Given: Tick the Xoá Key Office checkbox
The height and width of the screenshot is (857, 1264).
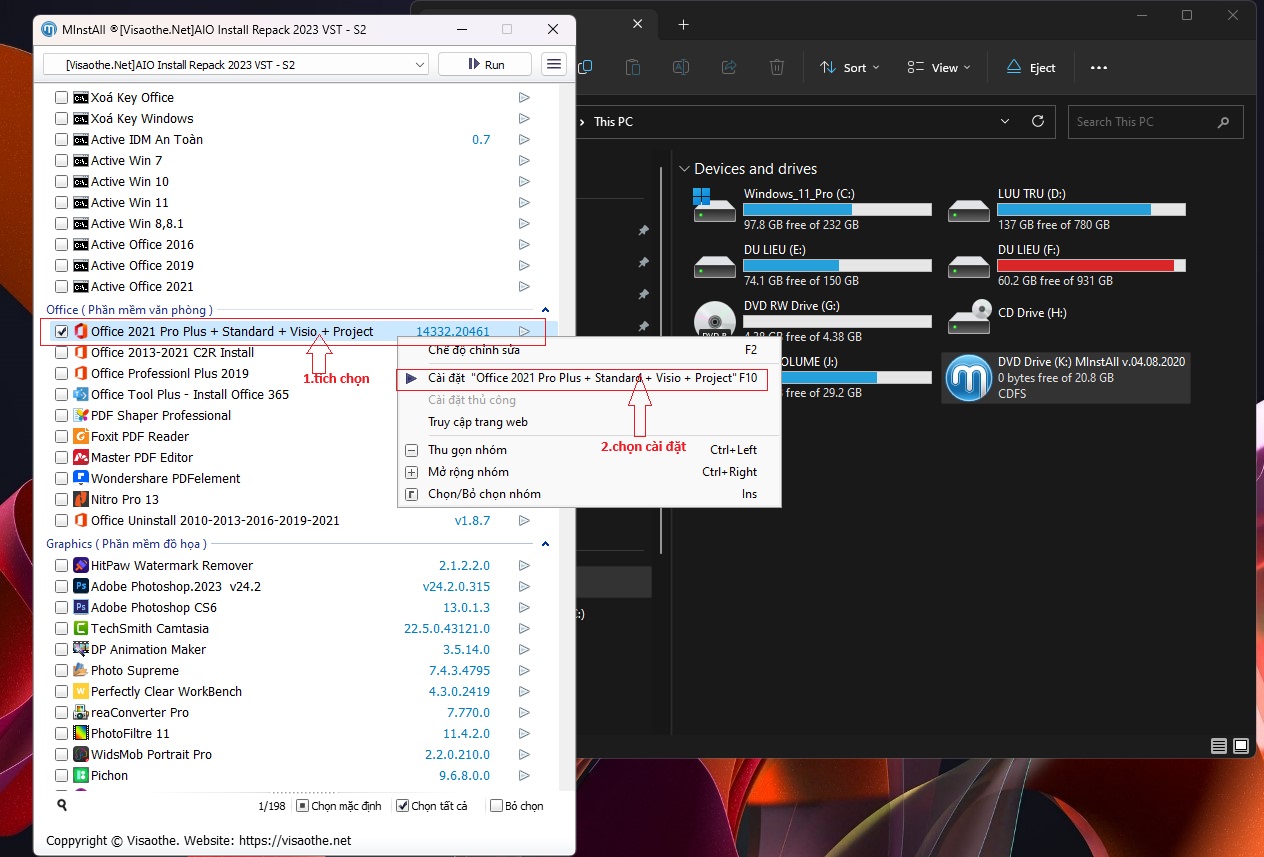Looking at the screenshot, I should (62, 98).
